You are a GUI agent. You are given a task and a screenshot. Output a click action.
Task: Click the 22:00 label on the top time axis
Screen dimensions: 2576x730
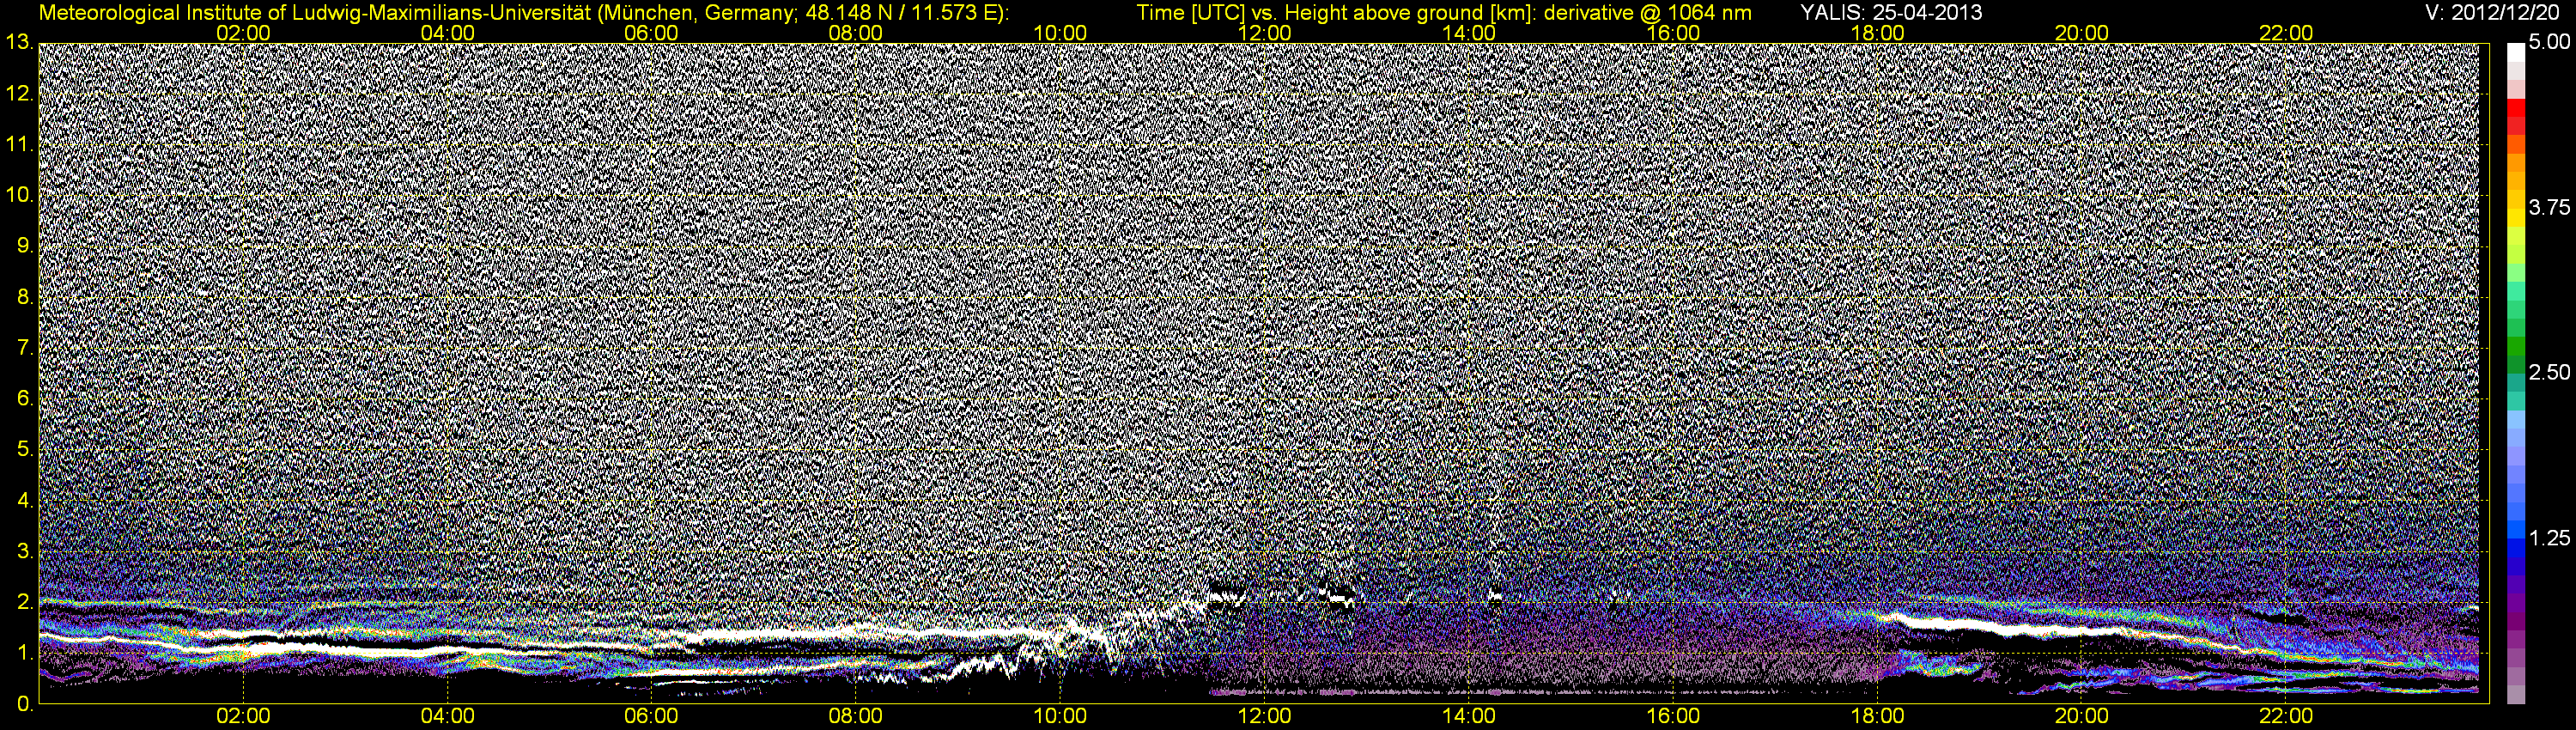click(x=2286, y=33)
